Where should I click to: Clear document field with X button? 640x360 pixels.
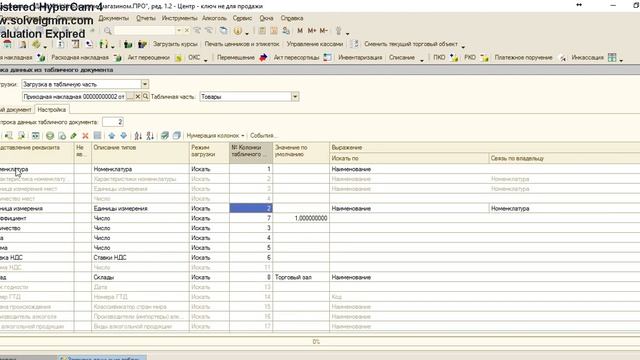point(138,97)
